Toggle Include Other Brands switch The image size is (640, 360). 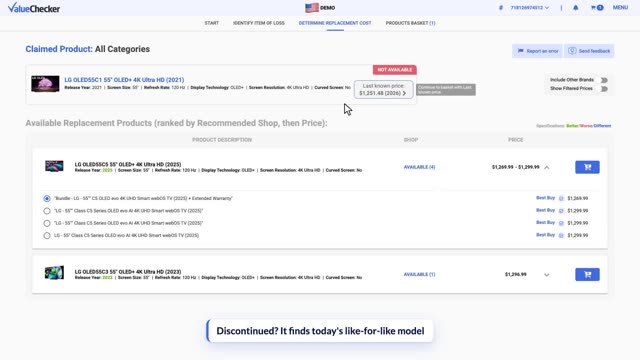pos(604,80)
